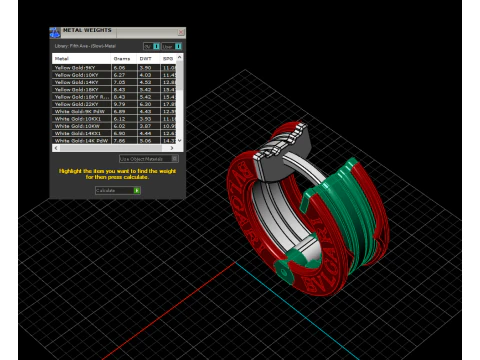Select the Yellow Gold:9KY row
Viewport: 480px width, 360px height.
(x=114, y=68)
